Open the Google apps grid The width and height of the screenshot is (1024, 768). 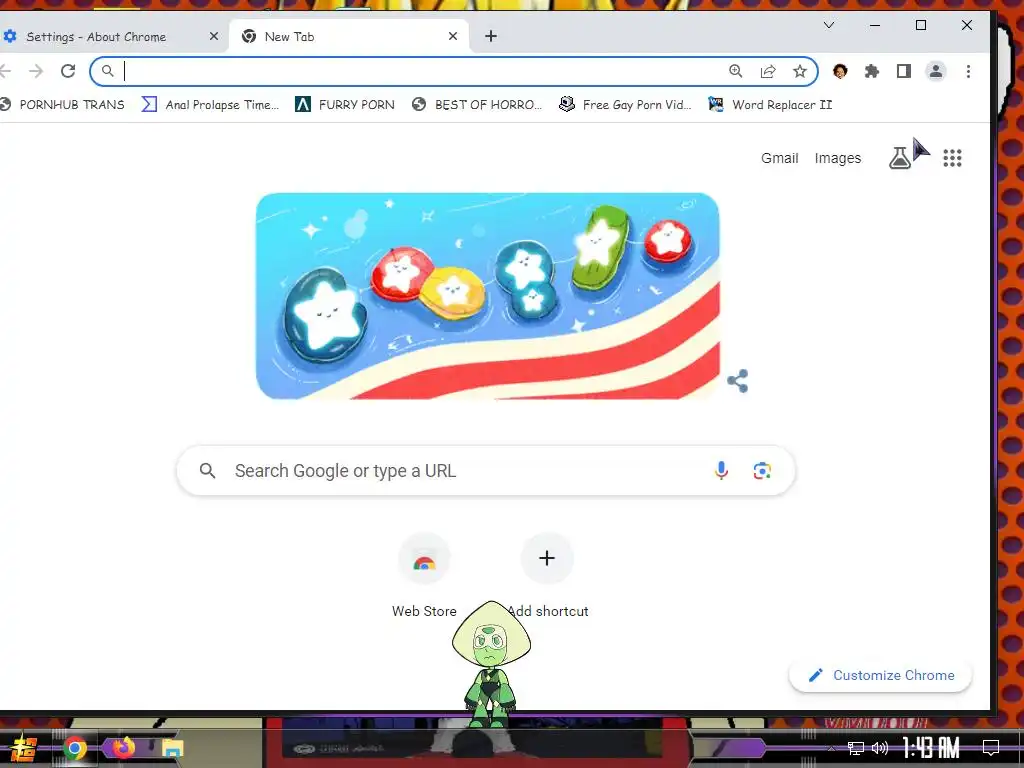pos(952,158)
